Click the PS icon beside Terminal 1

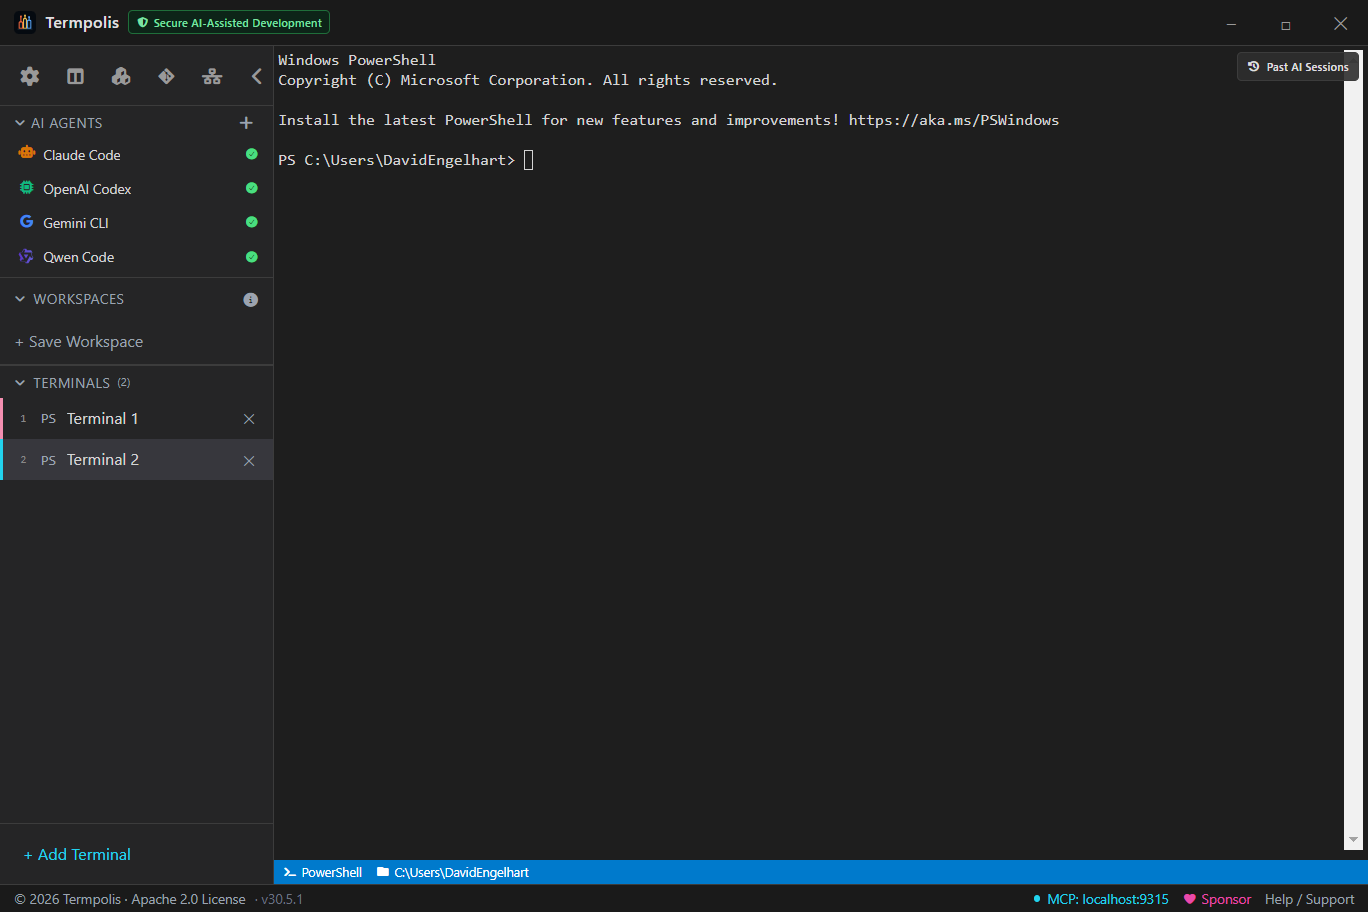click(48, 419)
